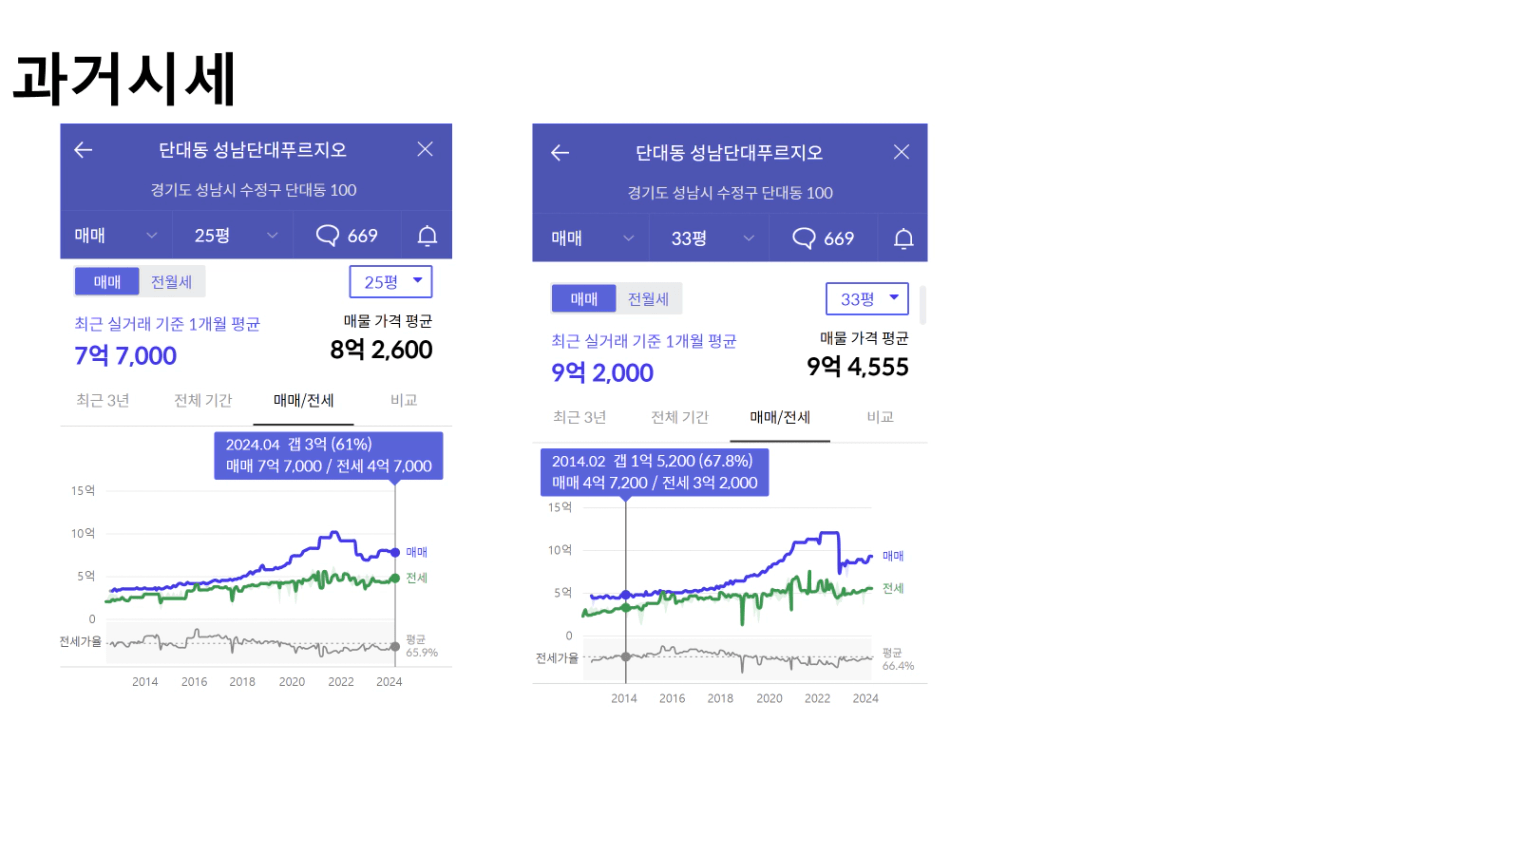Switch left panel toggle to 전월세
This screenshot has width=1520, height=855.
(x=172, y=282)
